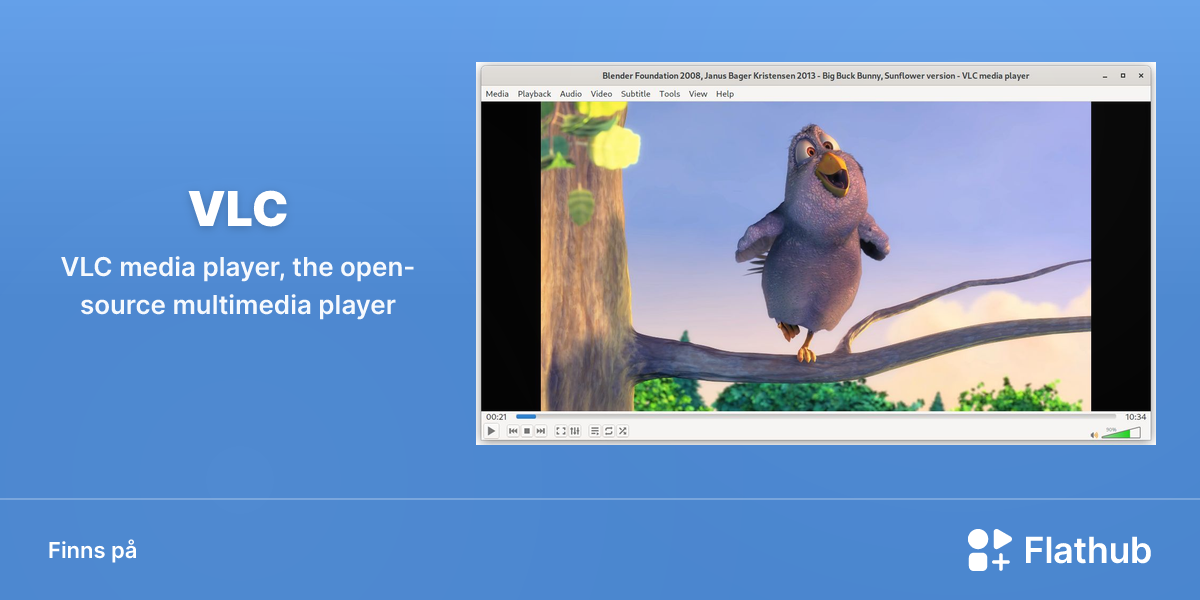Skip to previous media track
The height and width of the screenshot is (600, 1200).
pos(513,431)
